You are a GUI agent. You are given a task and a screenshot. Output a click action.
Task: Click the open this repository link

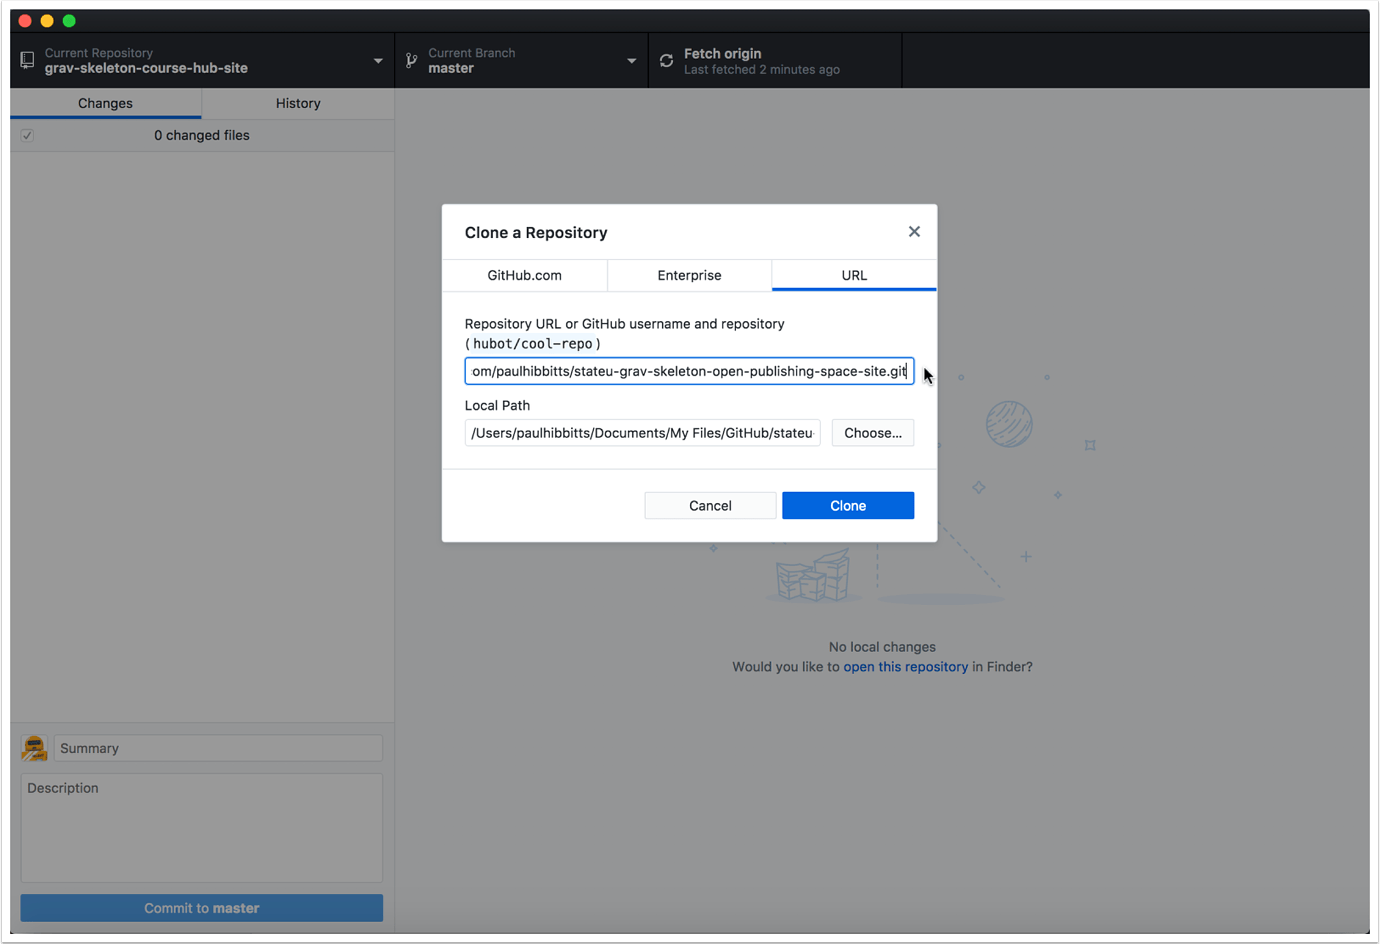click(905, 666)
